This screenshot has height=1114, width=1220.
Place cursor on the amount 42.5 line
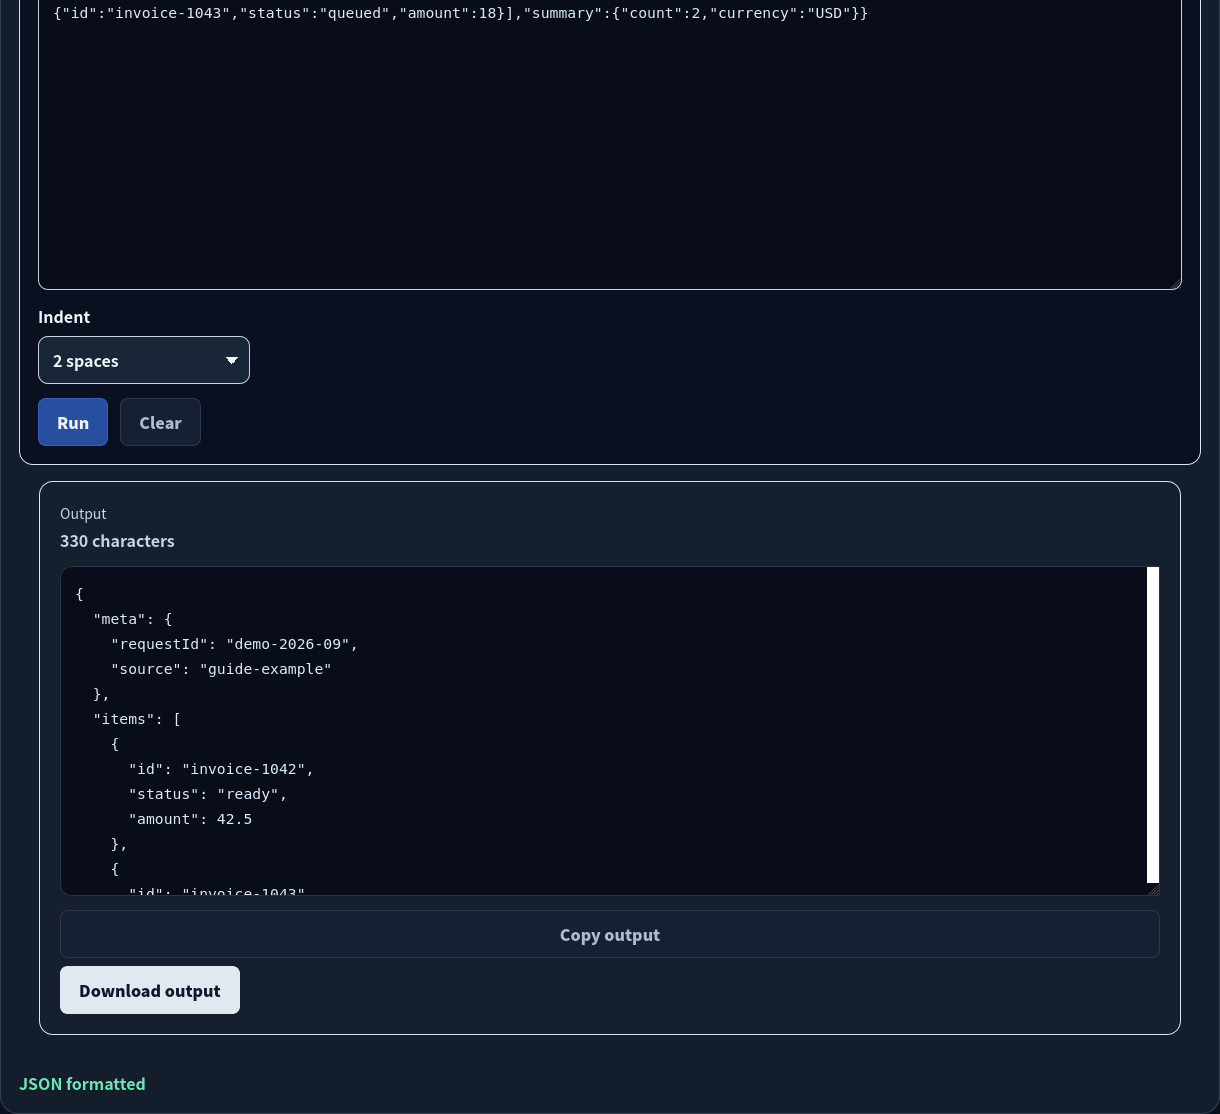pyautogui.click(x=190, y=819)
